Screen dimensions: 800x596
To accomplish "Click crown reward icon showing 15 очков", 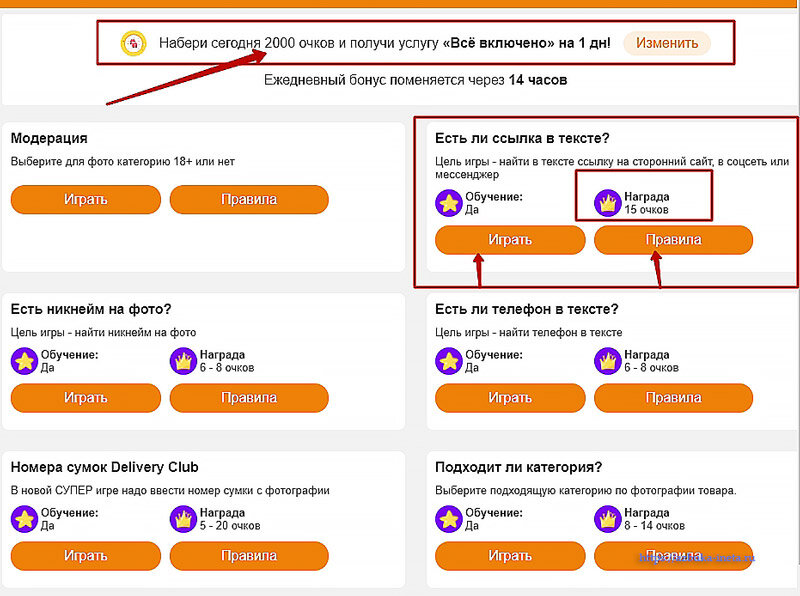I will point(608,203).
